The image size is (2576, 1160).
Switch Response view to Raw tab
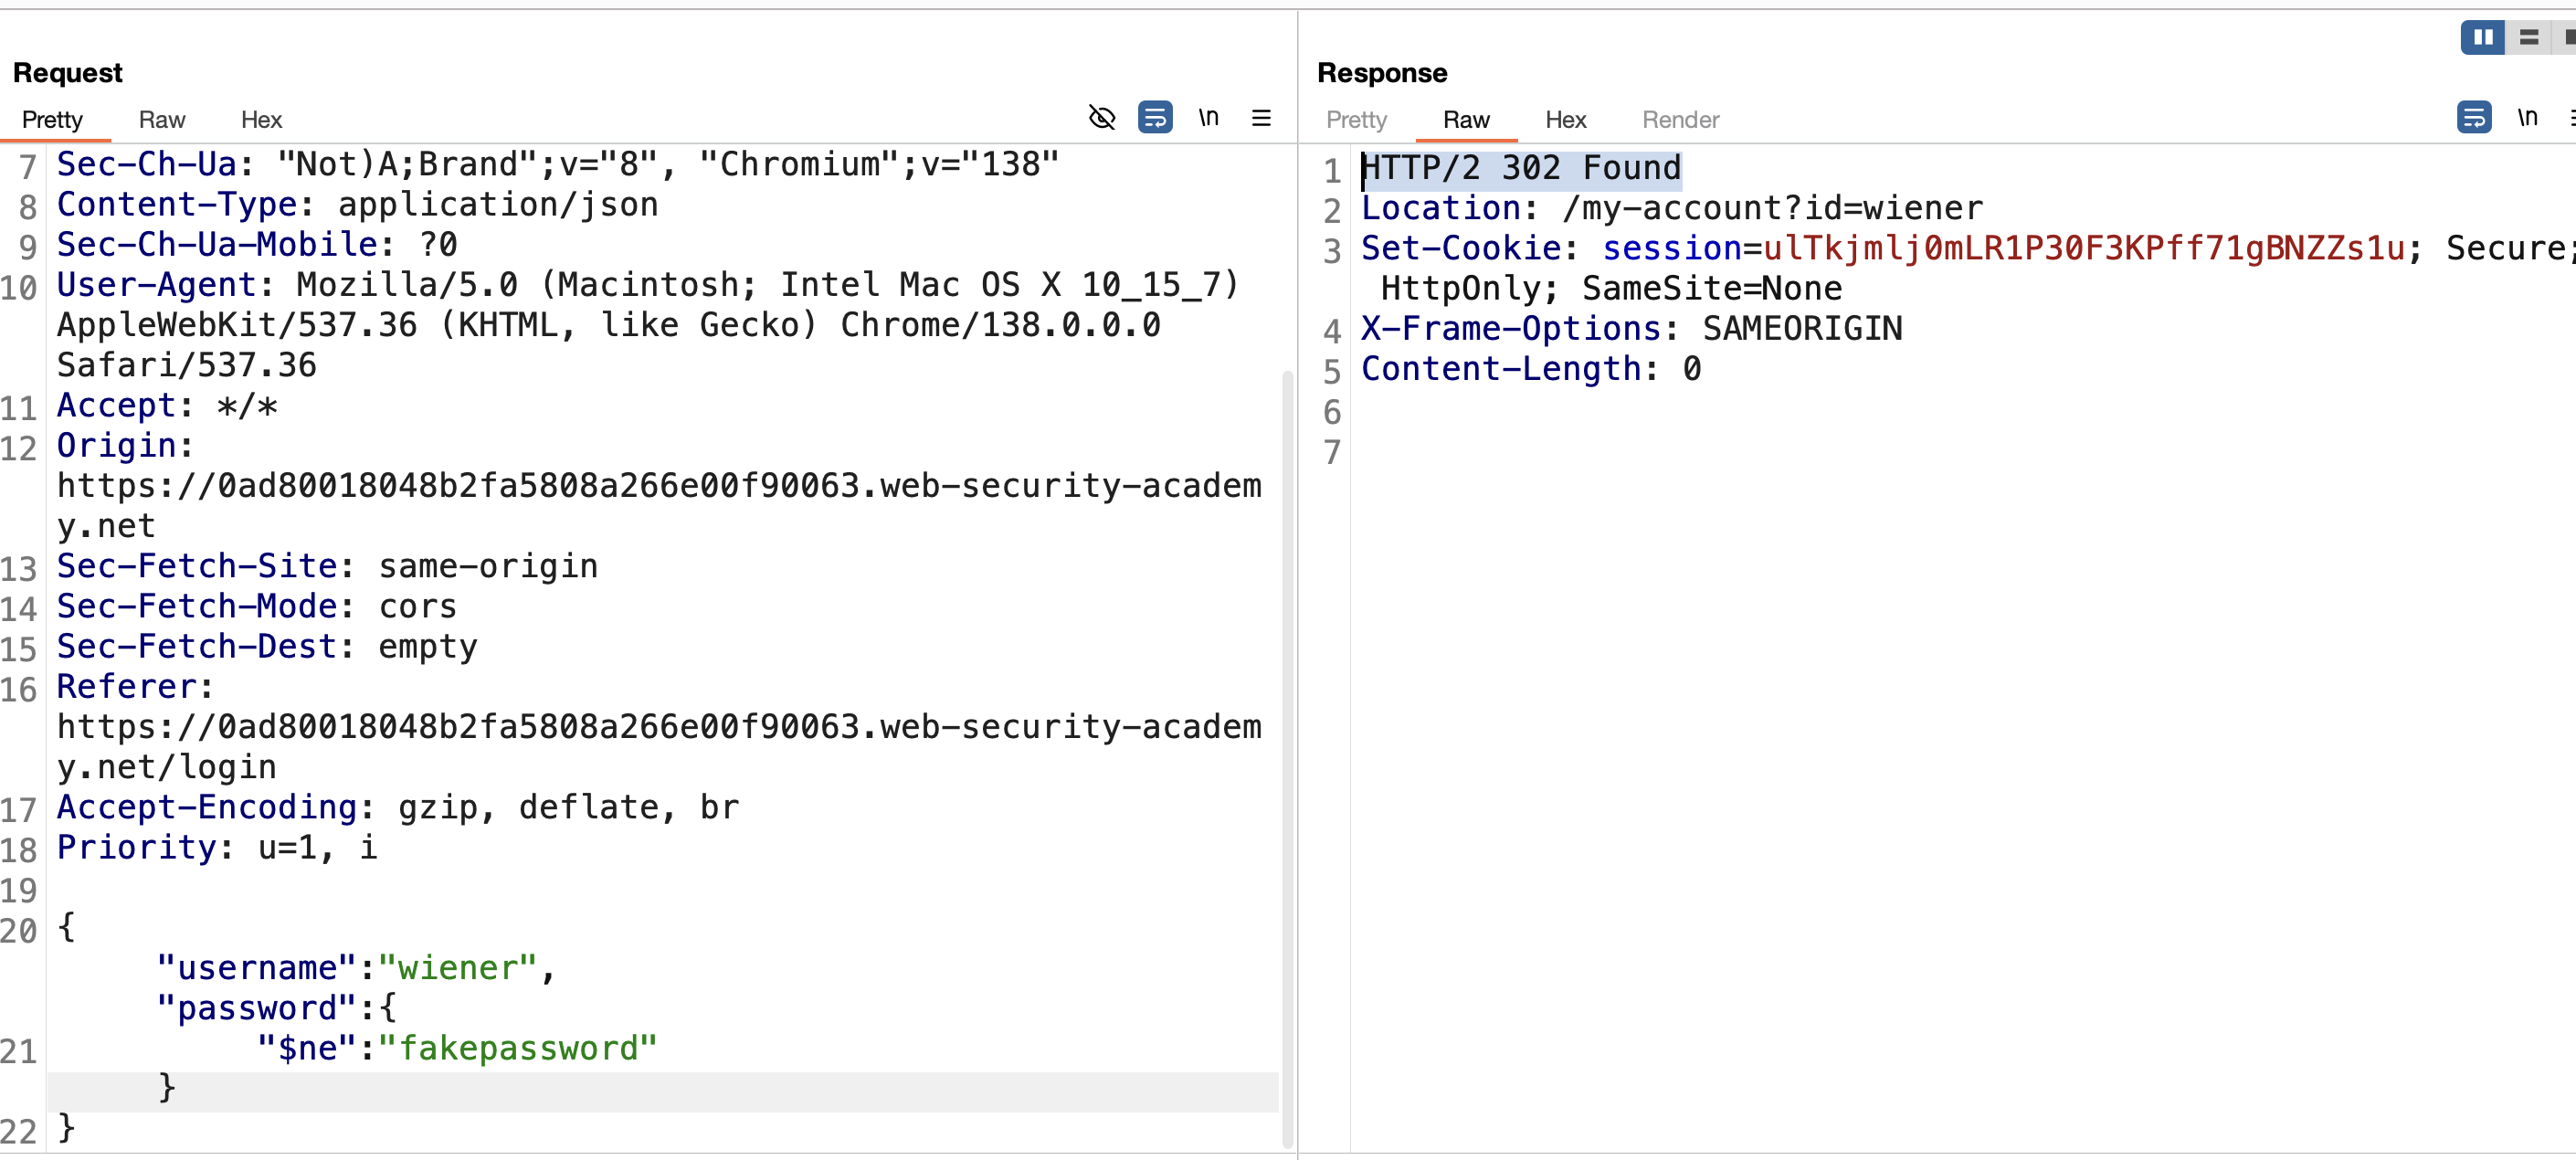pos(1466,120)
